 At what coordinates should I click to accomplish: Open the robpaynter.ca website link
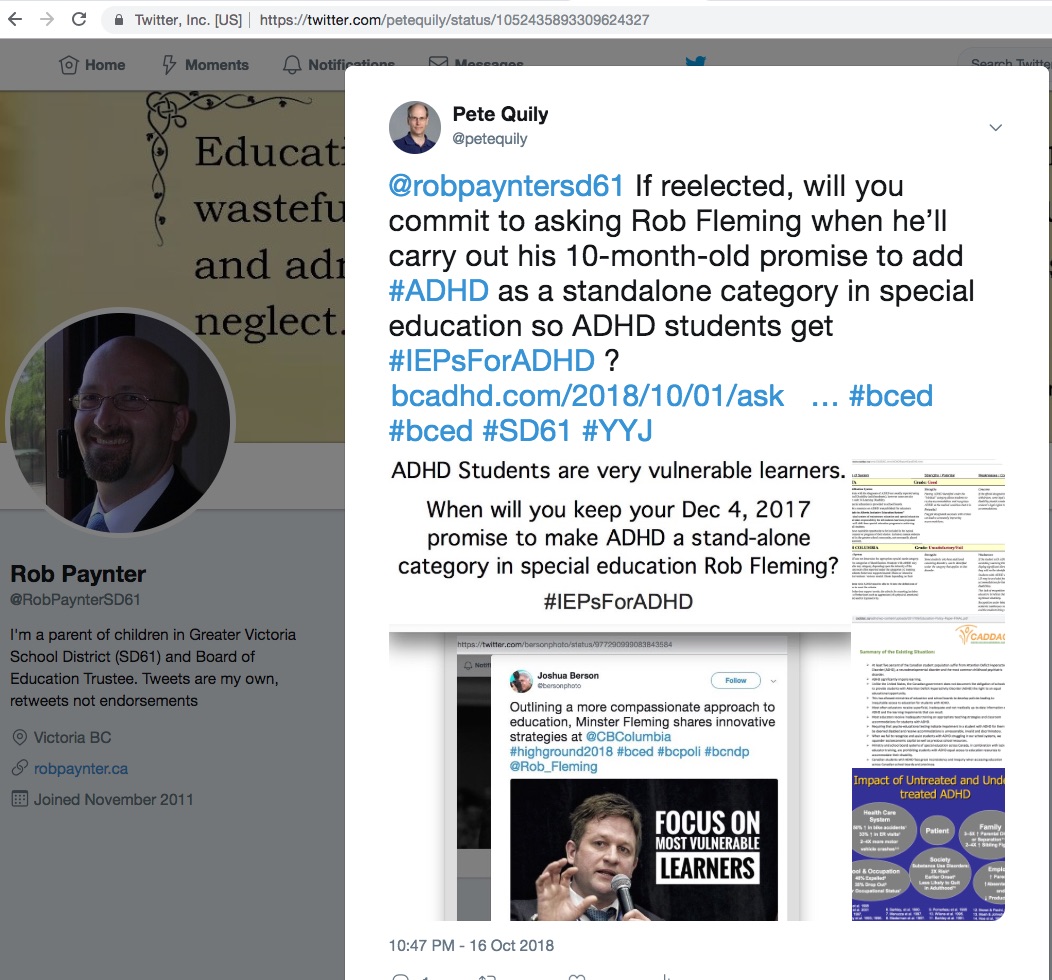(81, 769)
